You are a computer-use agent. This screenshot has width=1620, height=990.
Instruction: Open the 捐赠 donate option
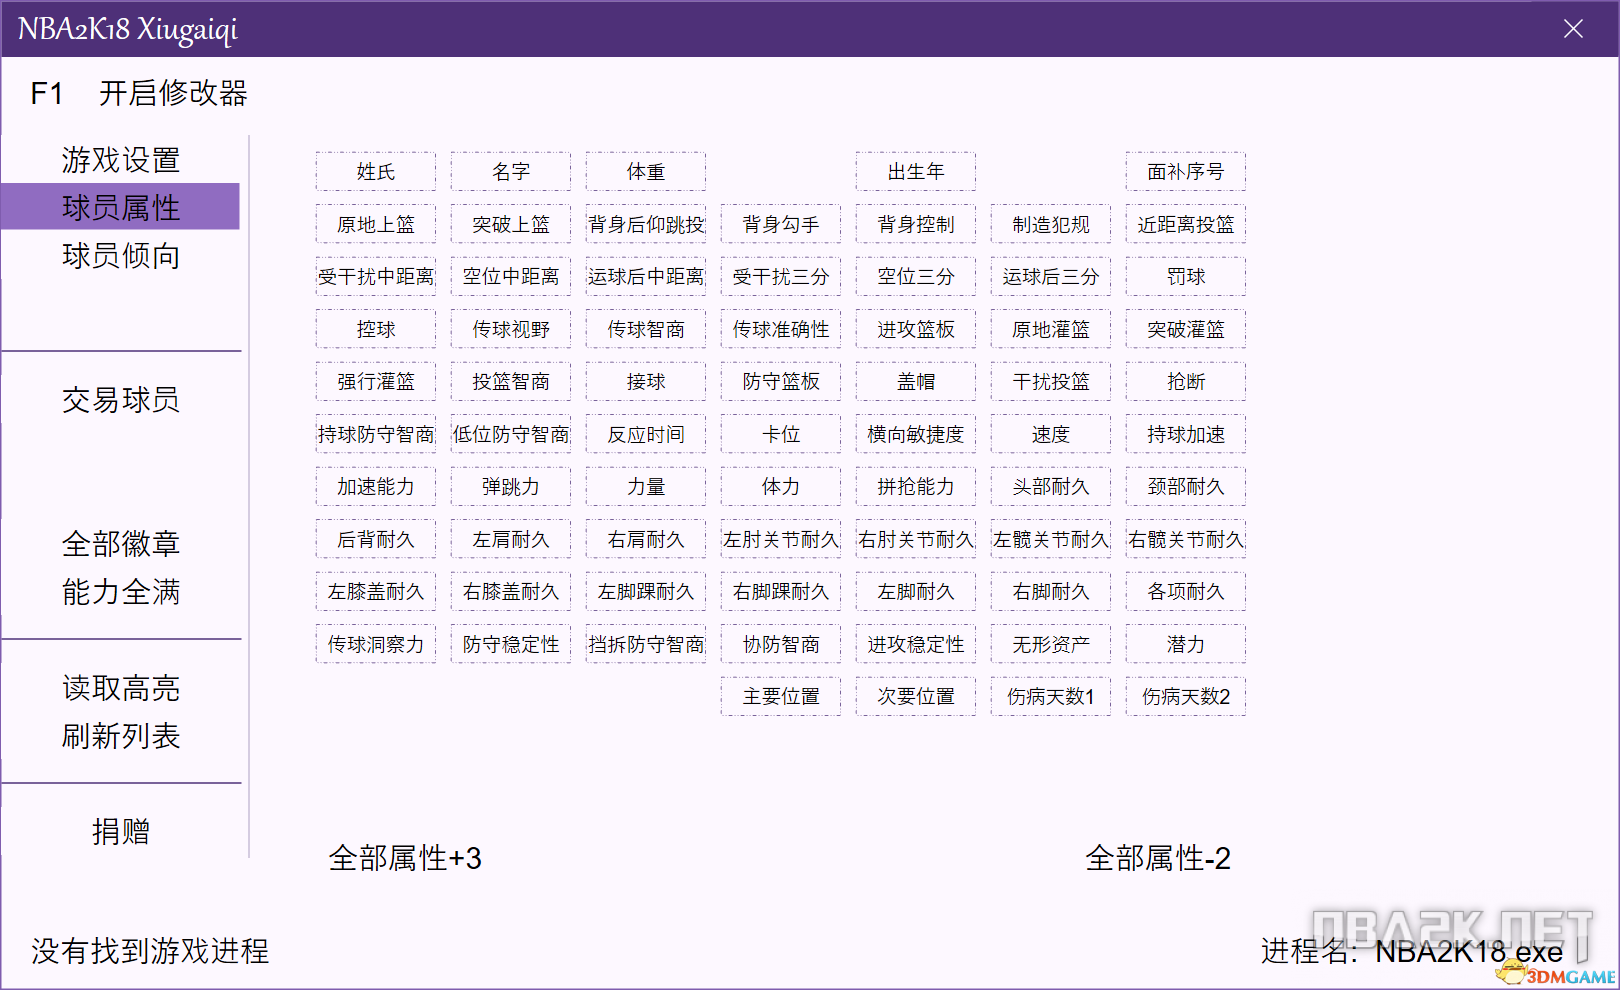point(121,831)
